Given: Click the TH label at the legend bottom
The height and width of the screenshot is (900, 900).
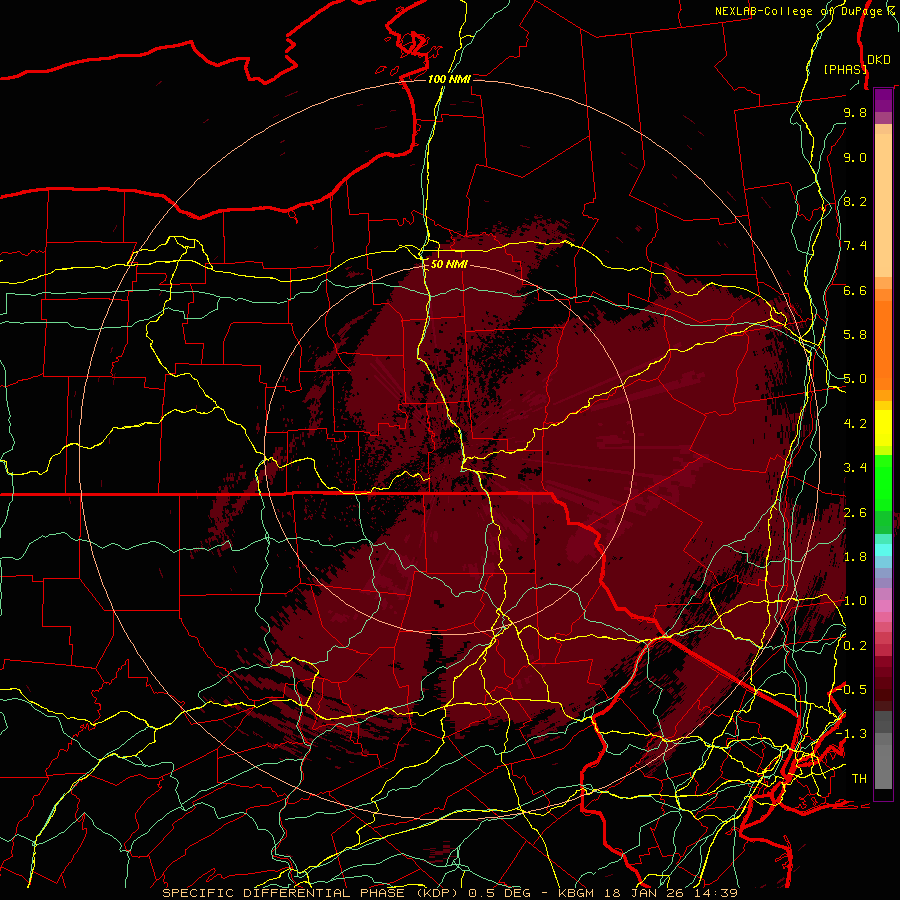Looking at the screenshot, I should click(859, 779).
